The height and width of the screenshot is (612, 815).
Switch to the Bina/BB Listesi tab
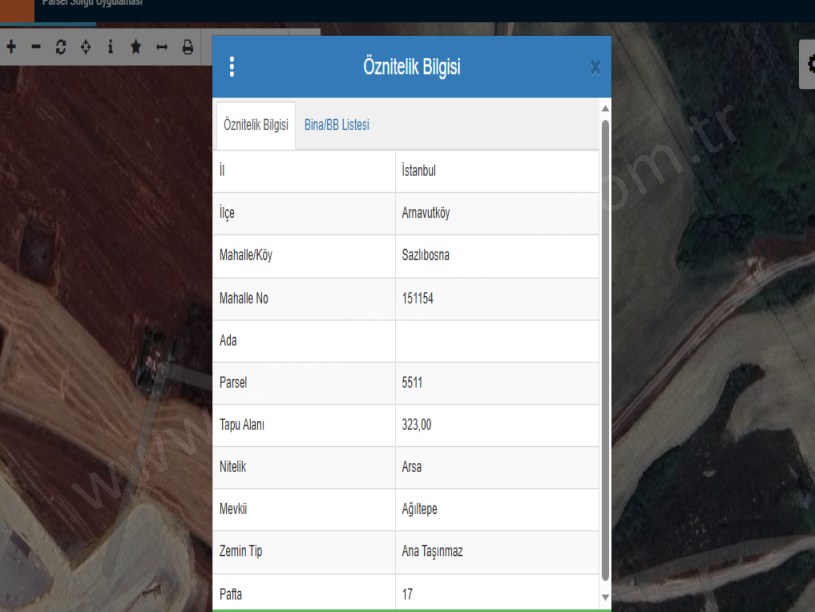click(337, 124)
